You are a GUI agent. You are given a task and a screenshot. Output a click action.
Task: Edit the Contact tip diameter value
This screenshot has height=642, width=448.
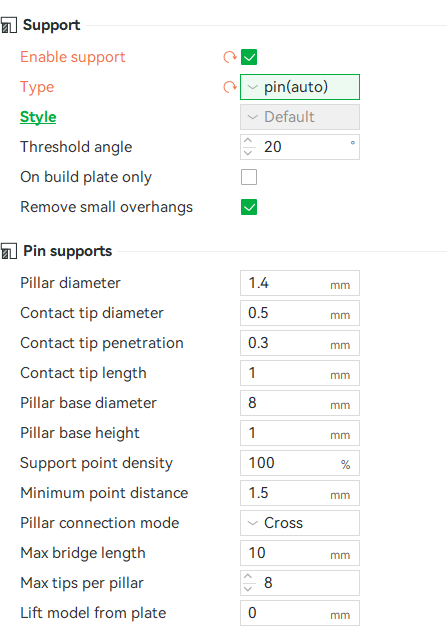300,313
